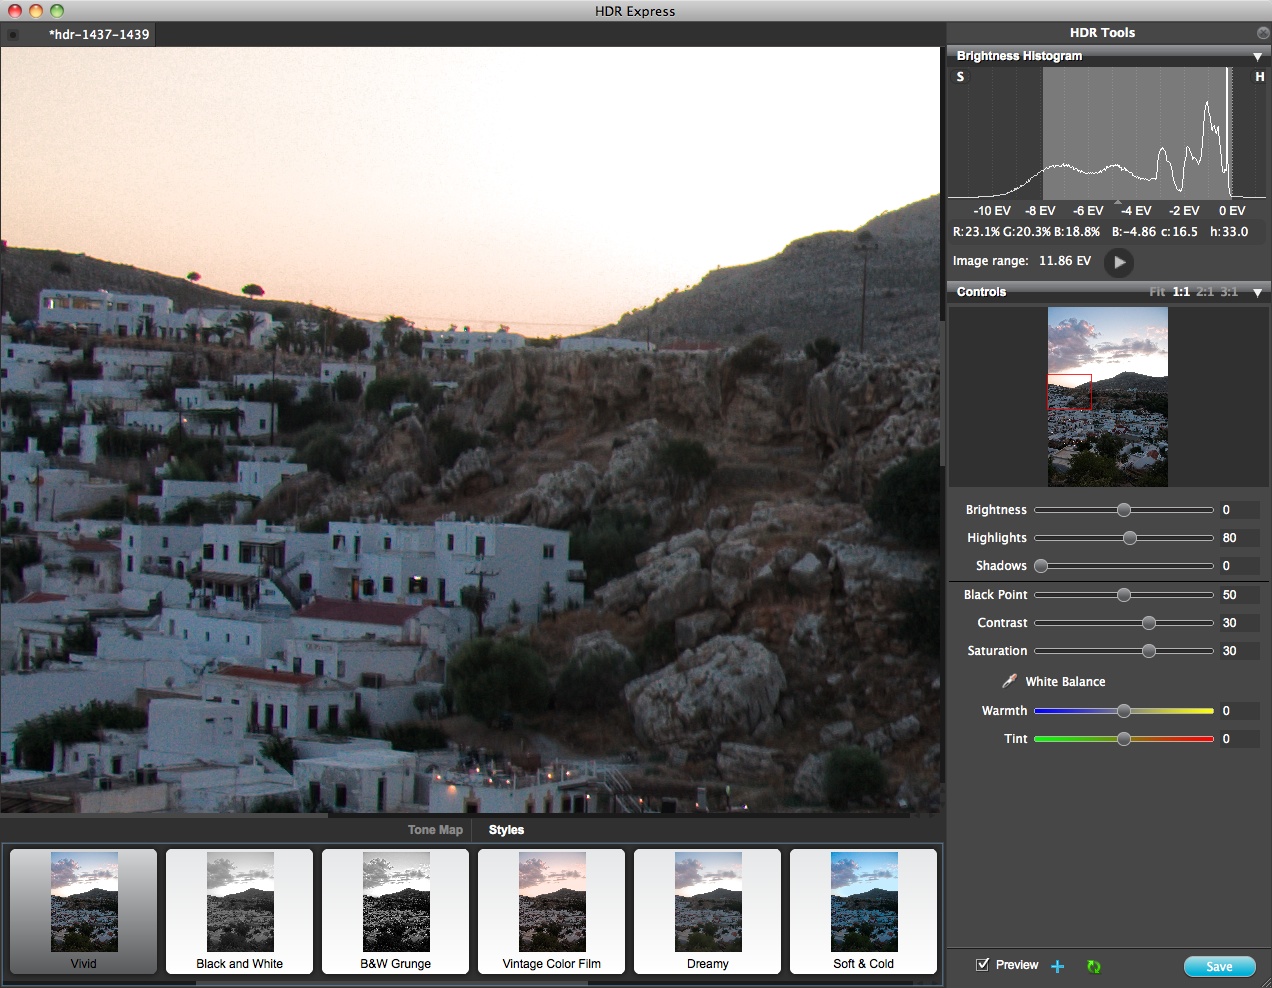Select the Vivid style thumbnail
The height and width of the screenshot is (988, 1272).
tap(84, 911)
